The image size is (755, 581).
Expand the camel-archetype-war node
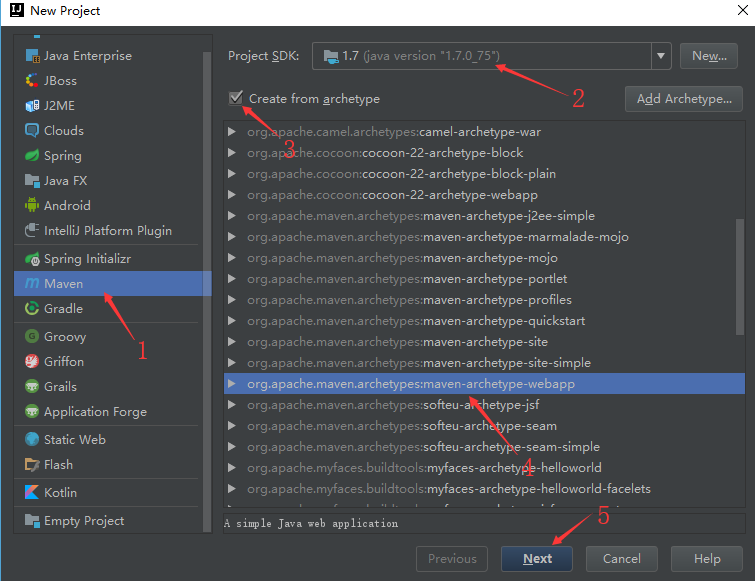click(x=232, y=132)
